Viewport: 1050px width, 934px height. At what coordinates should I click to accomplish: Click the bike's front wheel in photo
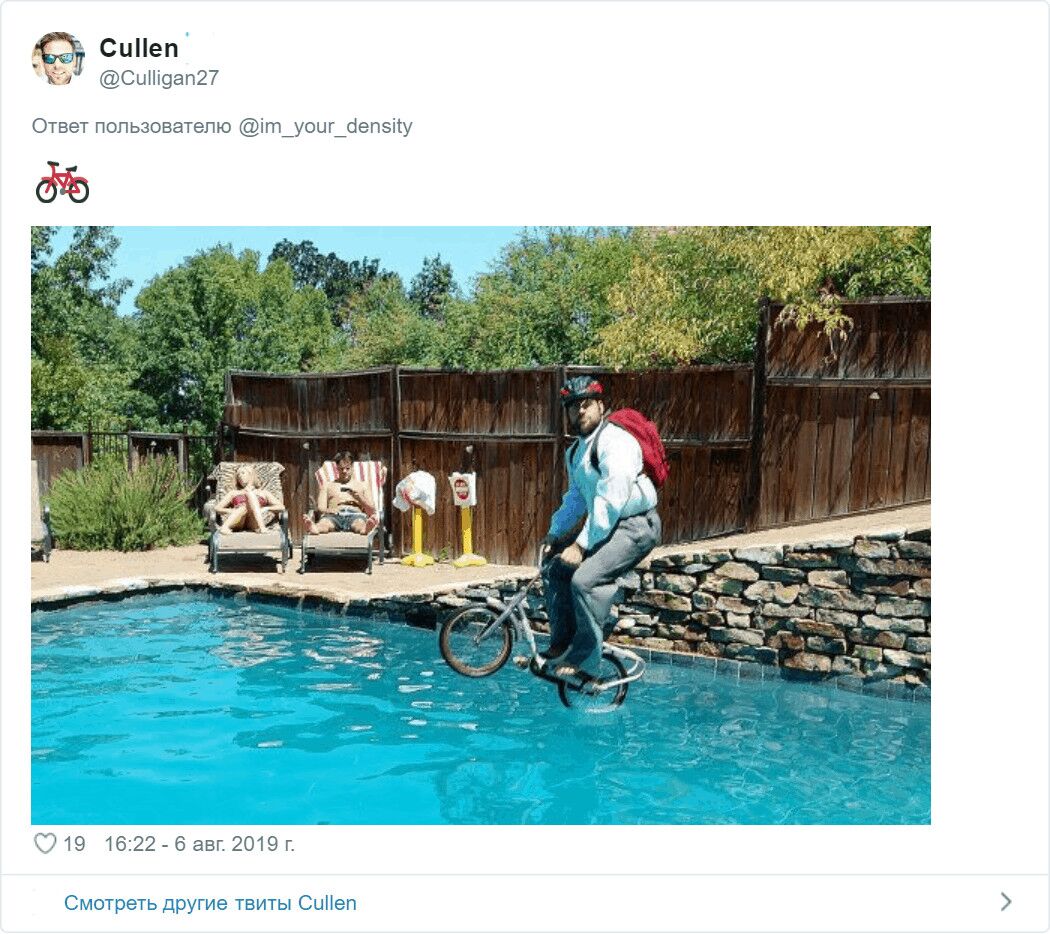[475, 641]
